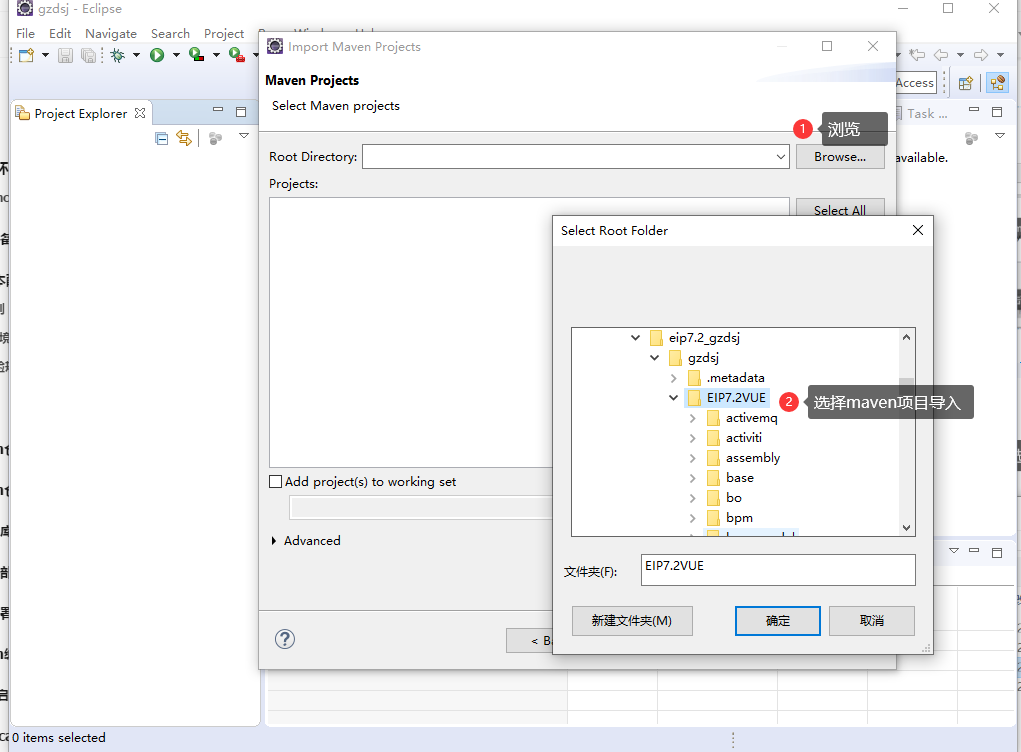
Task: Click the Coverage run icon
Action: (x=196, y=55)
